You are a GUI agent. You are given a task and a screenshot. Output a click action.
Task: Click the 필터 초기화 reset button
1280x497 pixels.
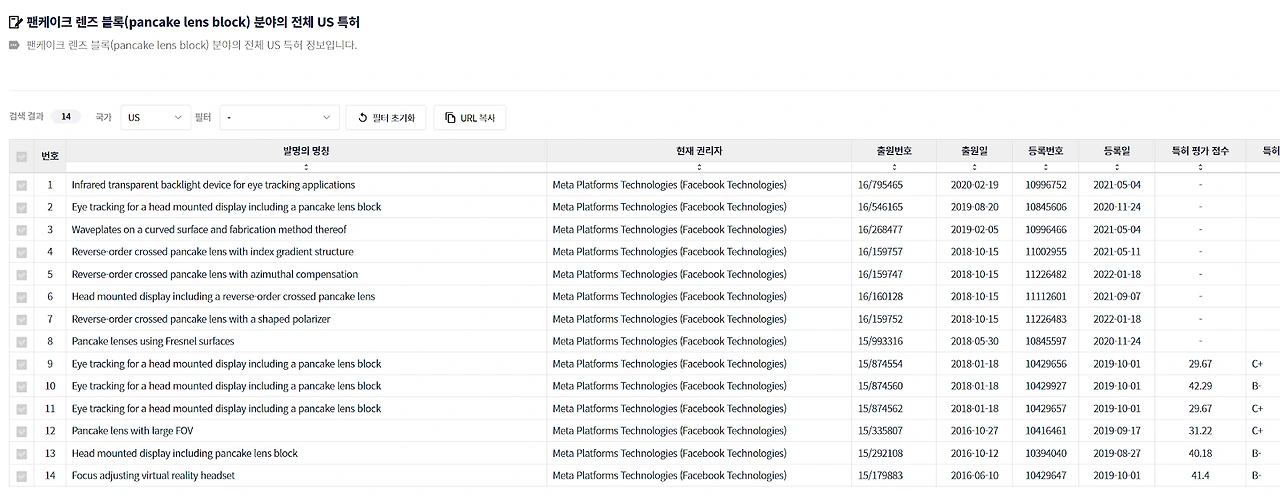coord(386,118)
